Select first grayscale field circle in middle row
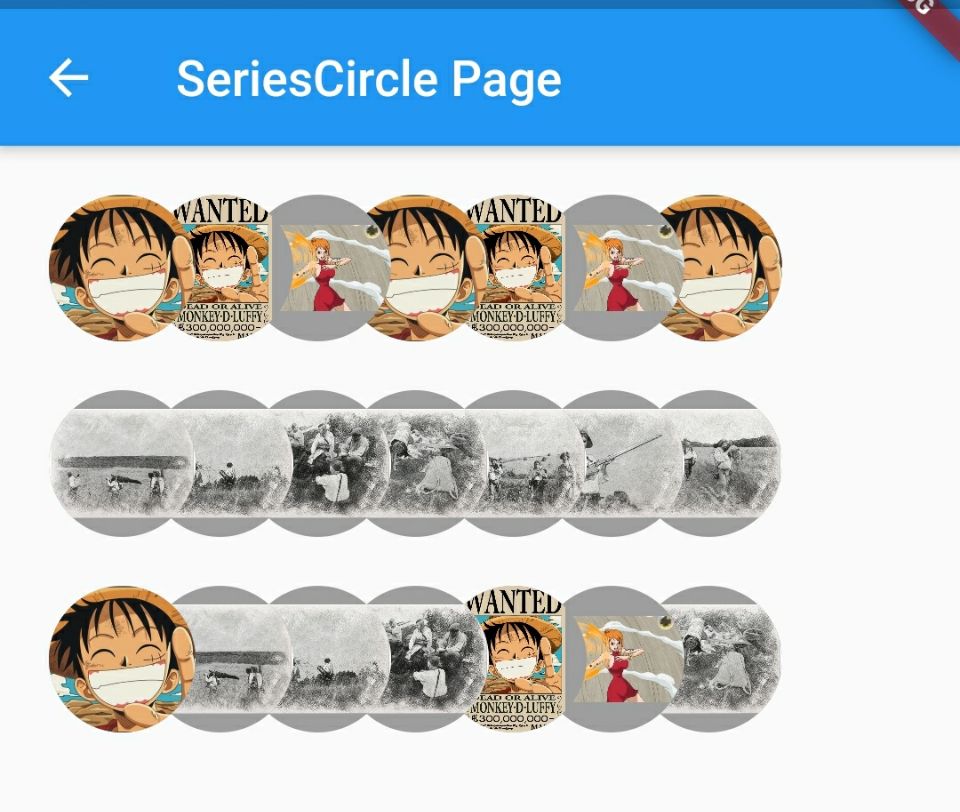The image size is (960, 812). pyautogui.click(x=122, y=463)
